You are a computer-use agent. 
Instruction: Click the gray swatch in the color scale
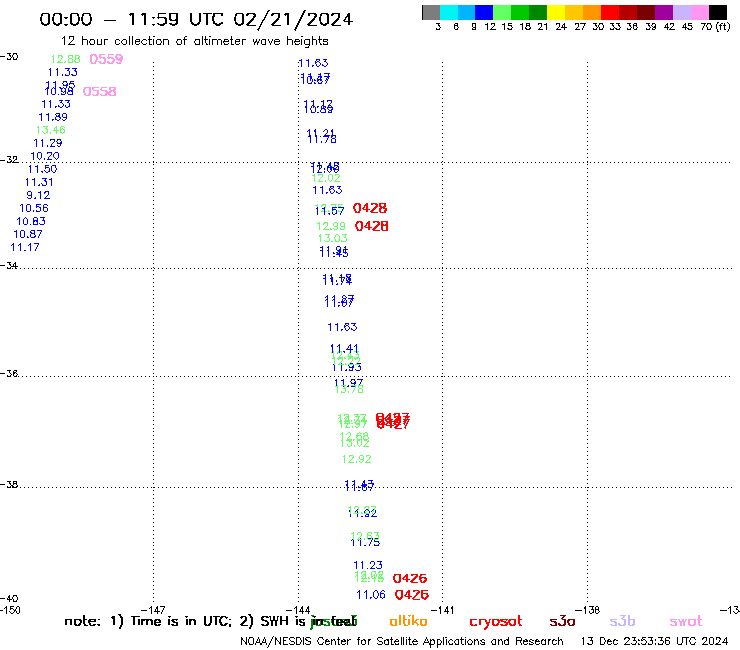[x=431, y=12]
